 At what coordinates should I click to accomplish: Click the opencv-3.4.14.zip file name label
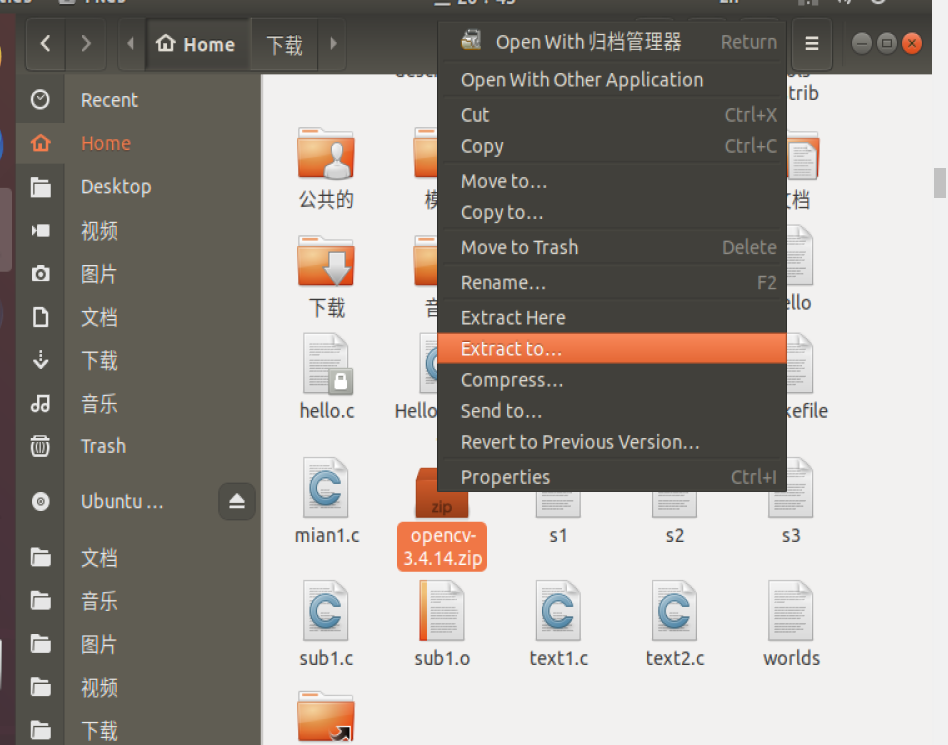(x=442, y=547)
